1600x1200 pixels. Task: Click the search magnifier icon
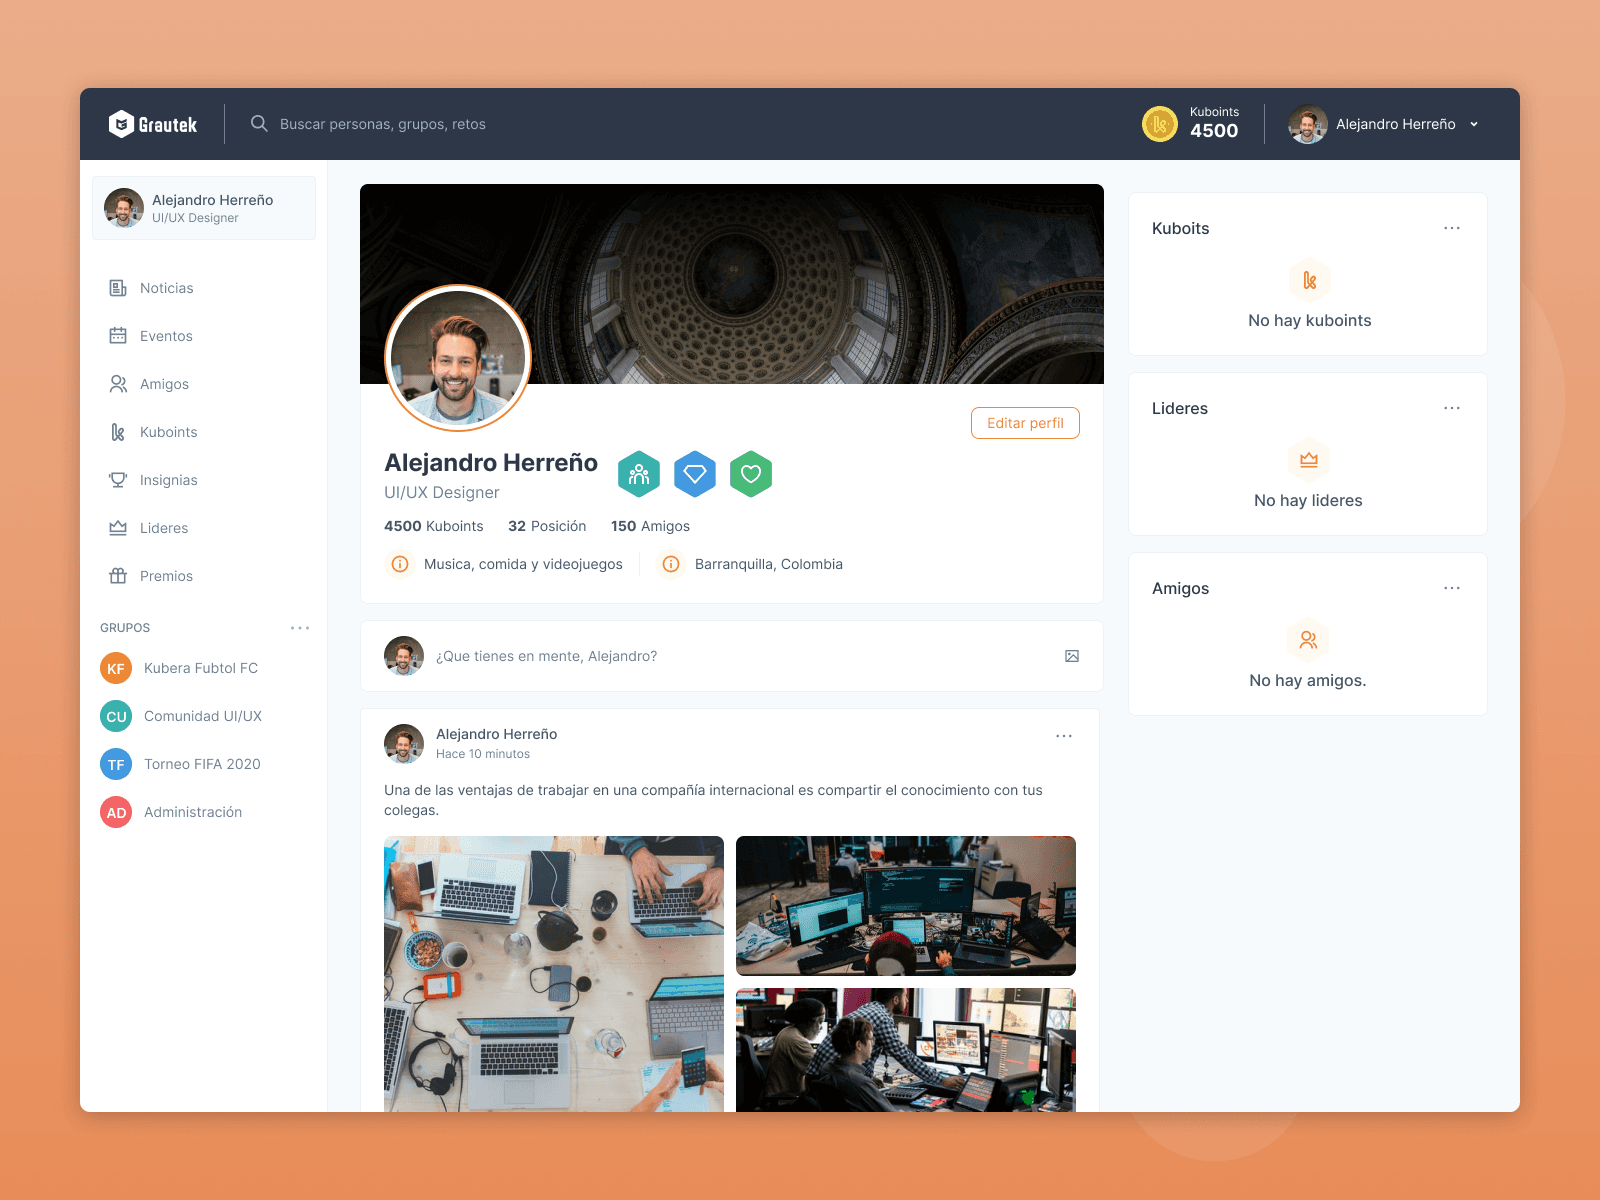click(259, 123)
